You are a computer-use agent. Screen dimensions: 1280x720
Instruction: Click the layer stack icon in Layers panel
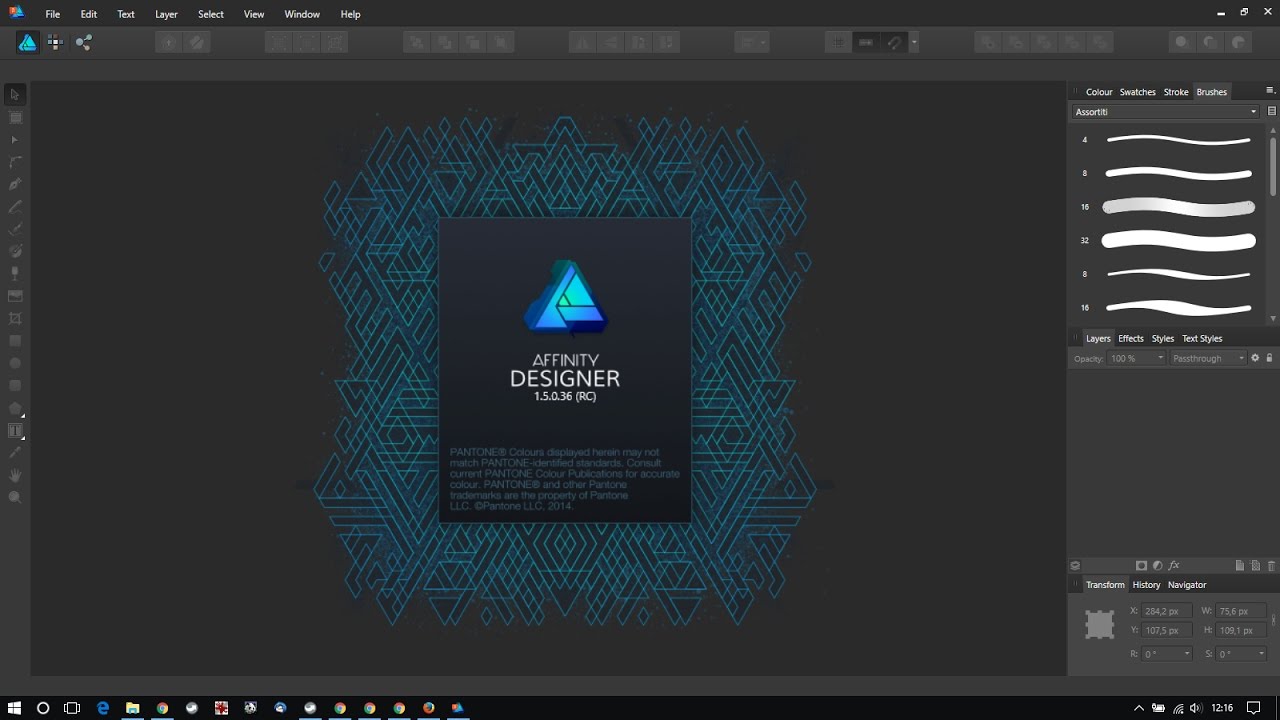(x=1076, y=566)
